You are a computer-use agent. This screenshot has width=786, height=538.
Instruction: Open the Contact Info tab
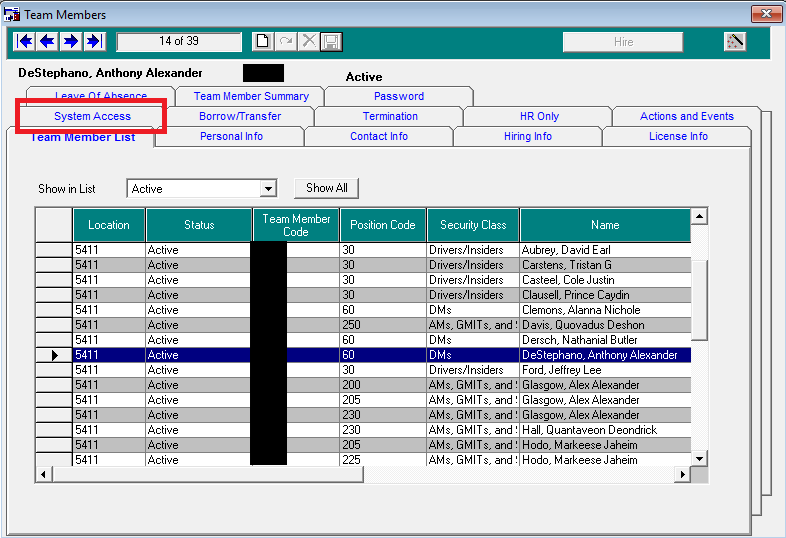(x=379, y=136)
